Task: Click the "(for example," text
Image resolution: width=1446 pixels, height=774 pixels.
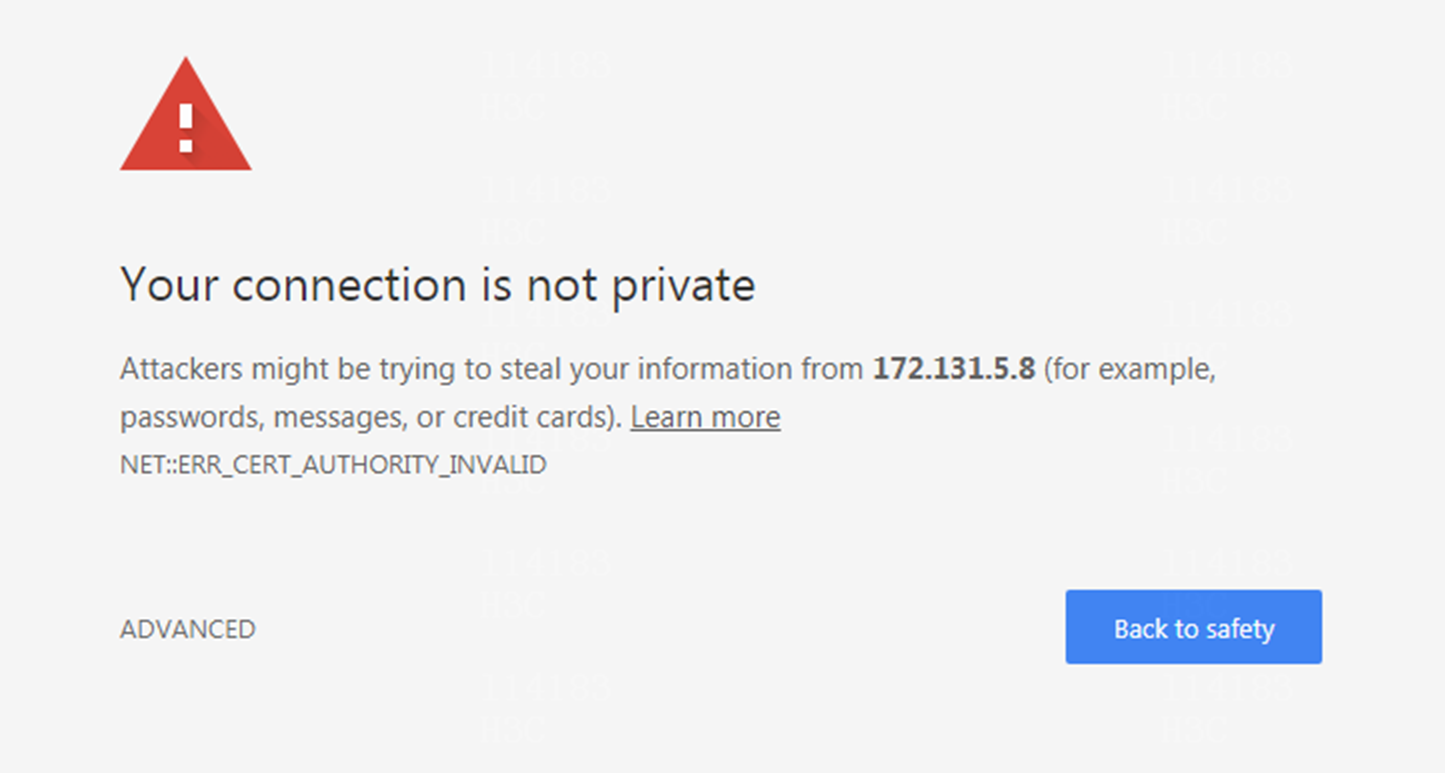Action: [x=1130, y=371]
